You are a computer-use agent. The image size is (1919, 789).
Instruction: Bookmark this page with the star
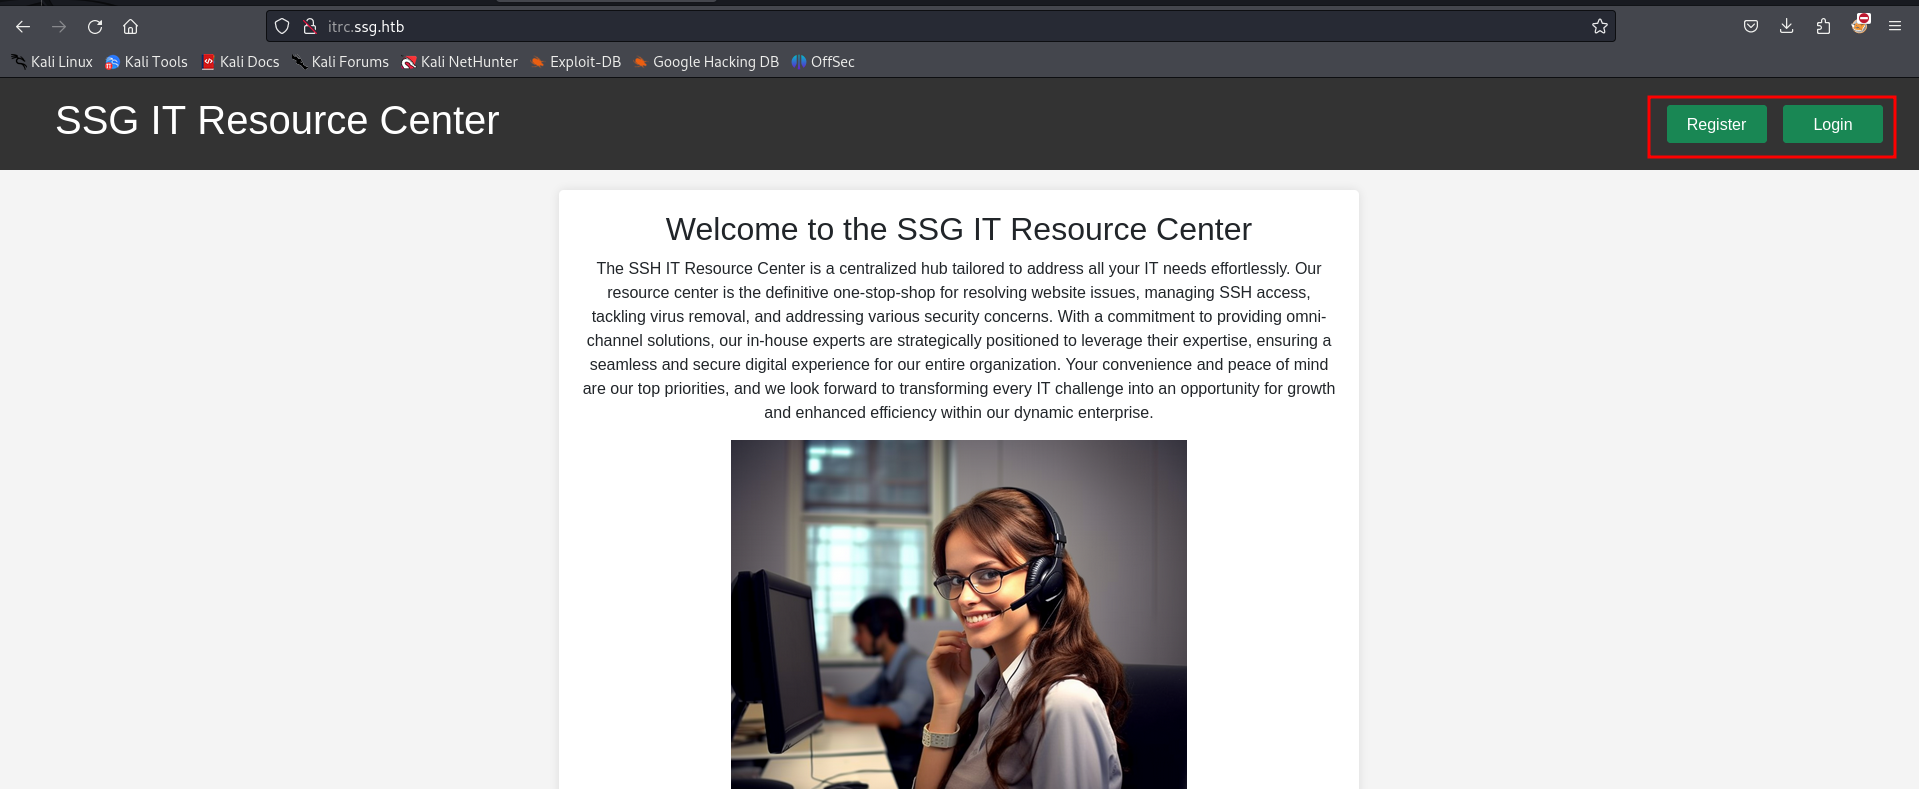click(1600, 27)
